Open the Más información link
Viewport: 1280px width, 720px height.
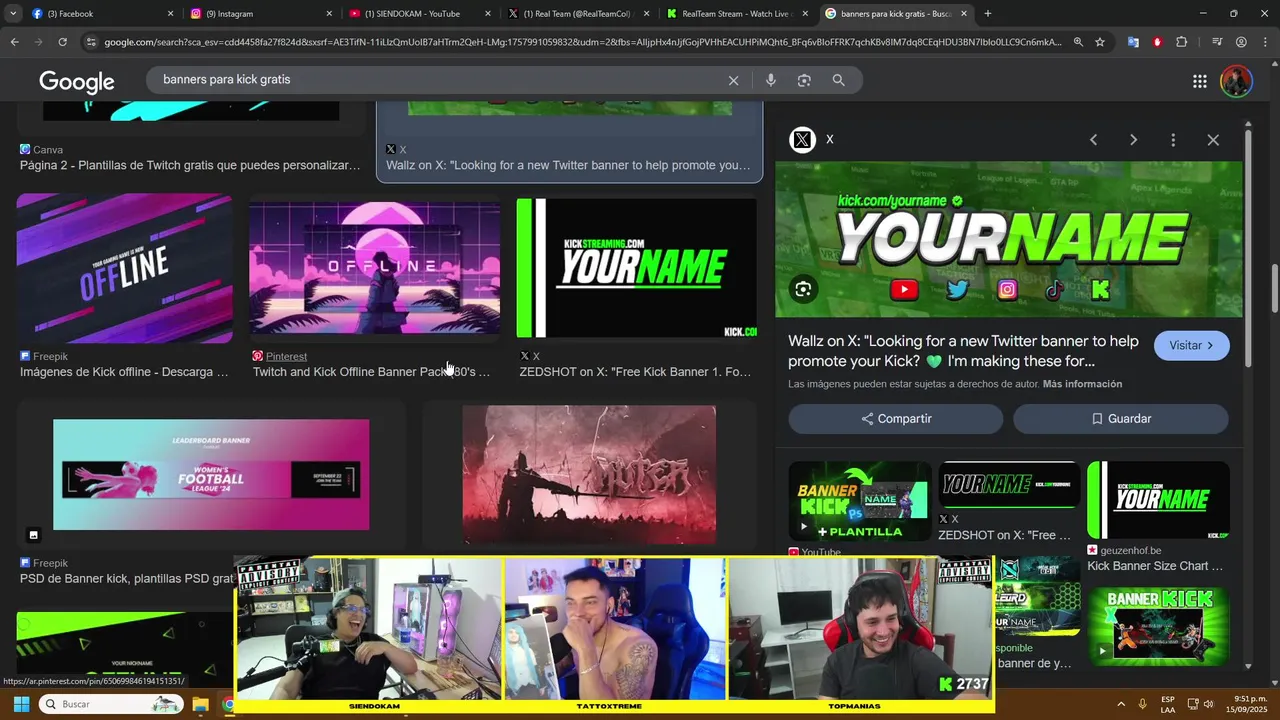click(1082, 384)
